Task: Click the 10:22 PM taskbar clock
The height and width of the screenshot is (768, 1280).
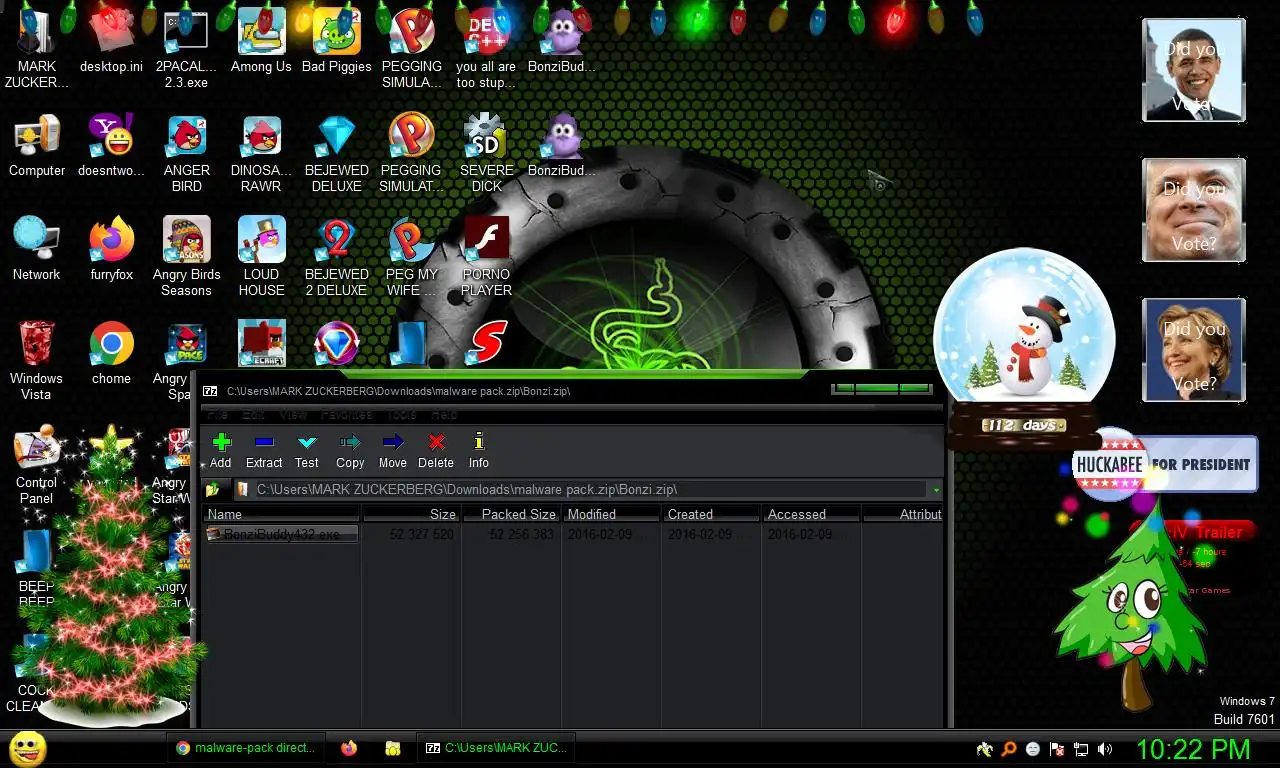Action: coord(1193,748)
